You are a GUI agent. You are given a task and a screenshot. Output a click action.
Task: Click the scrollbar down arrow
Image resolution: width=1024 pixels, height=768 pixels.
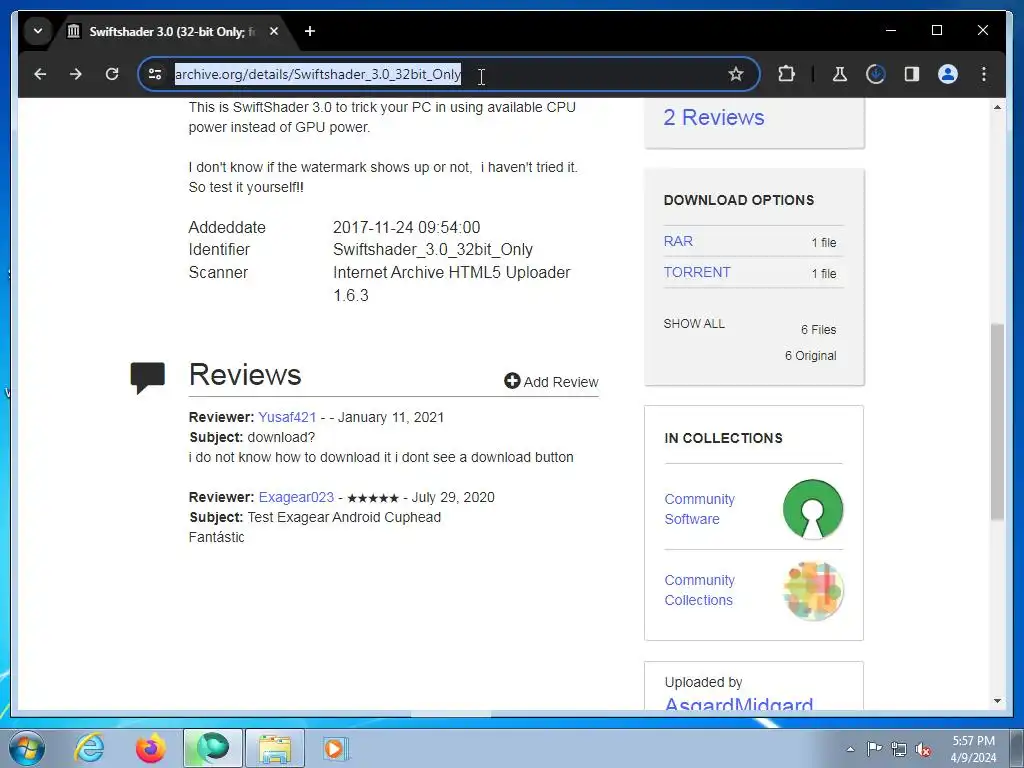coord(997,701)
